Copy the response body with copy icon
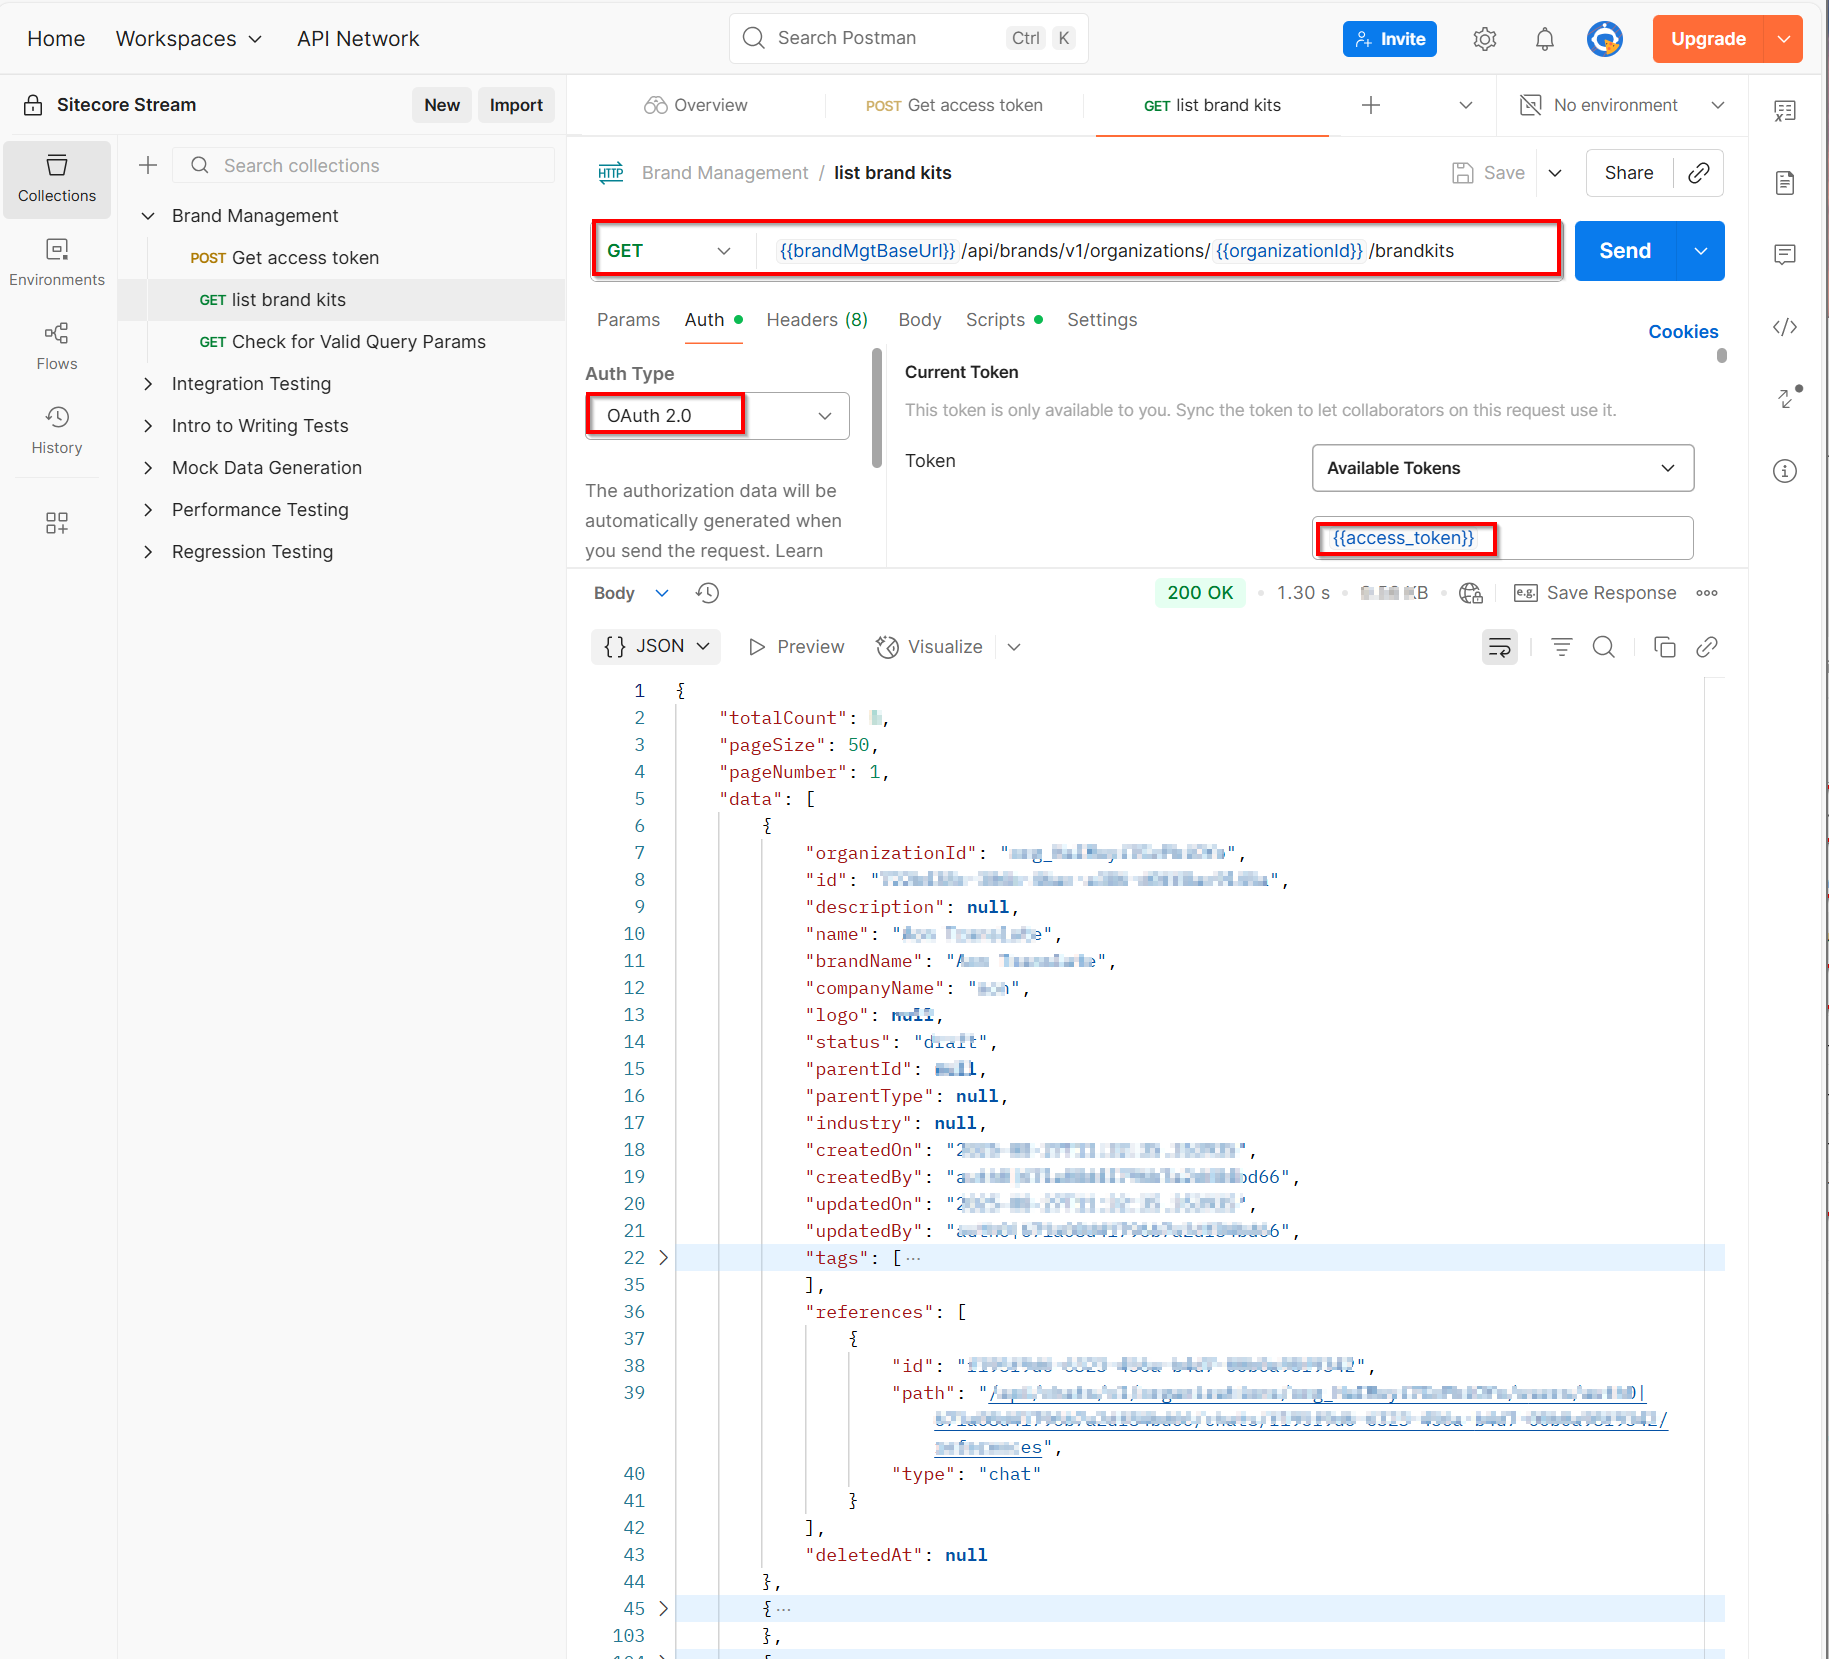The height and width of the screenshot is (1659, 1829). coord(1664,647)
